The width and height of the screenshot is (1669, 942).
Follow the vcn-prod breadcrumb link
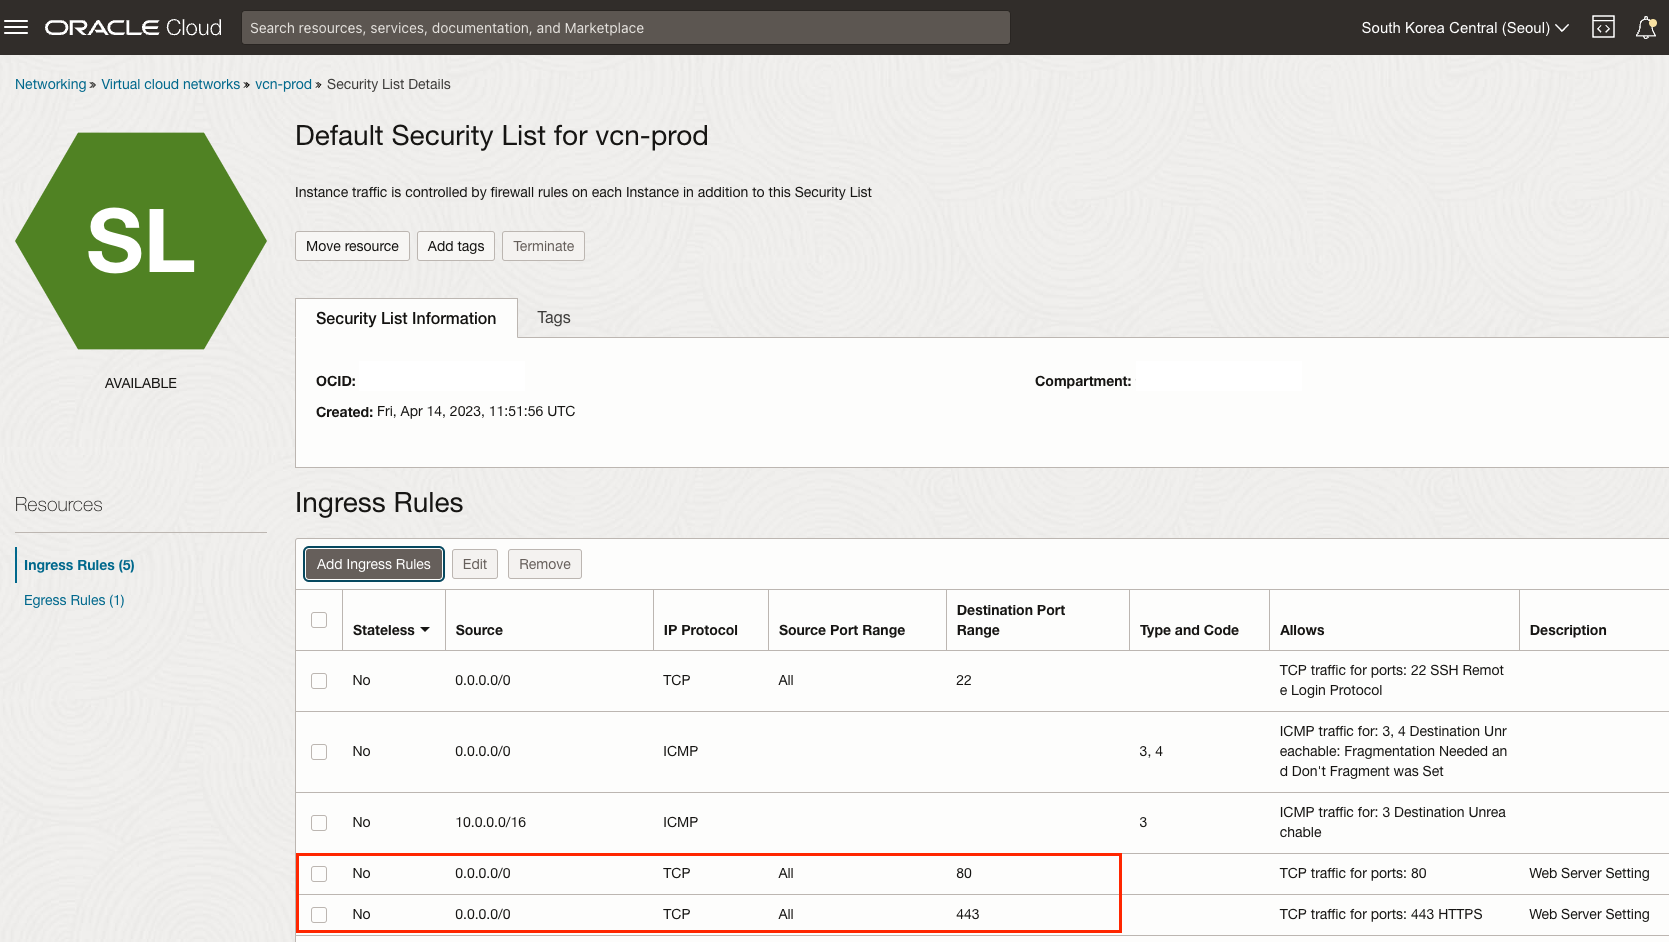point(283,84)
